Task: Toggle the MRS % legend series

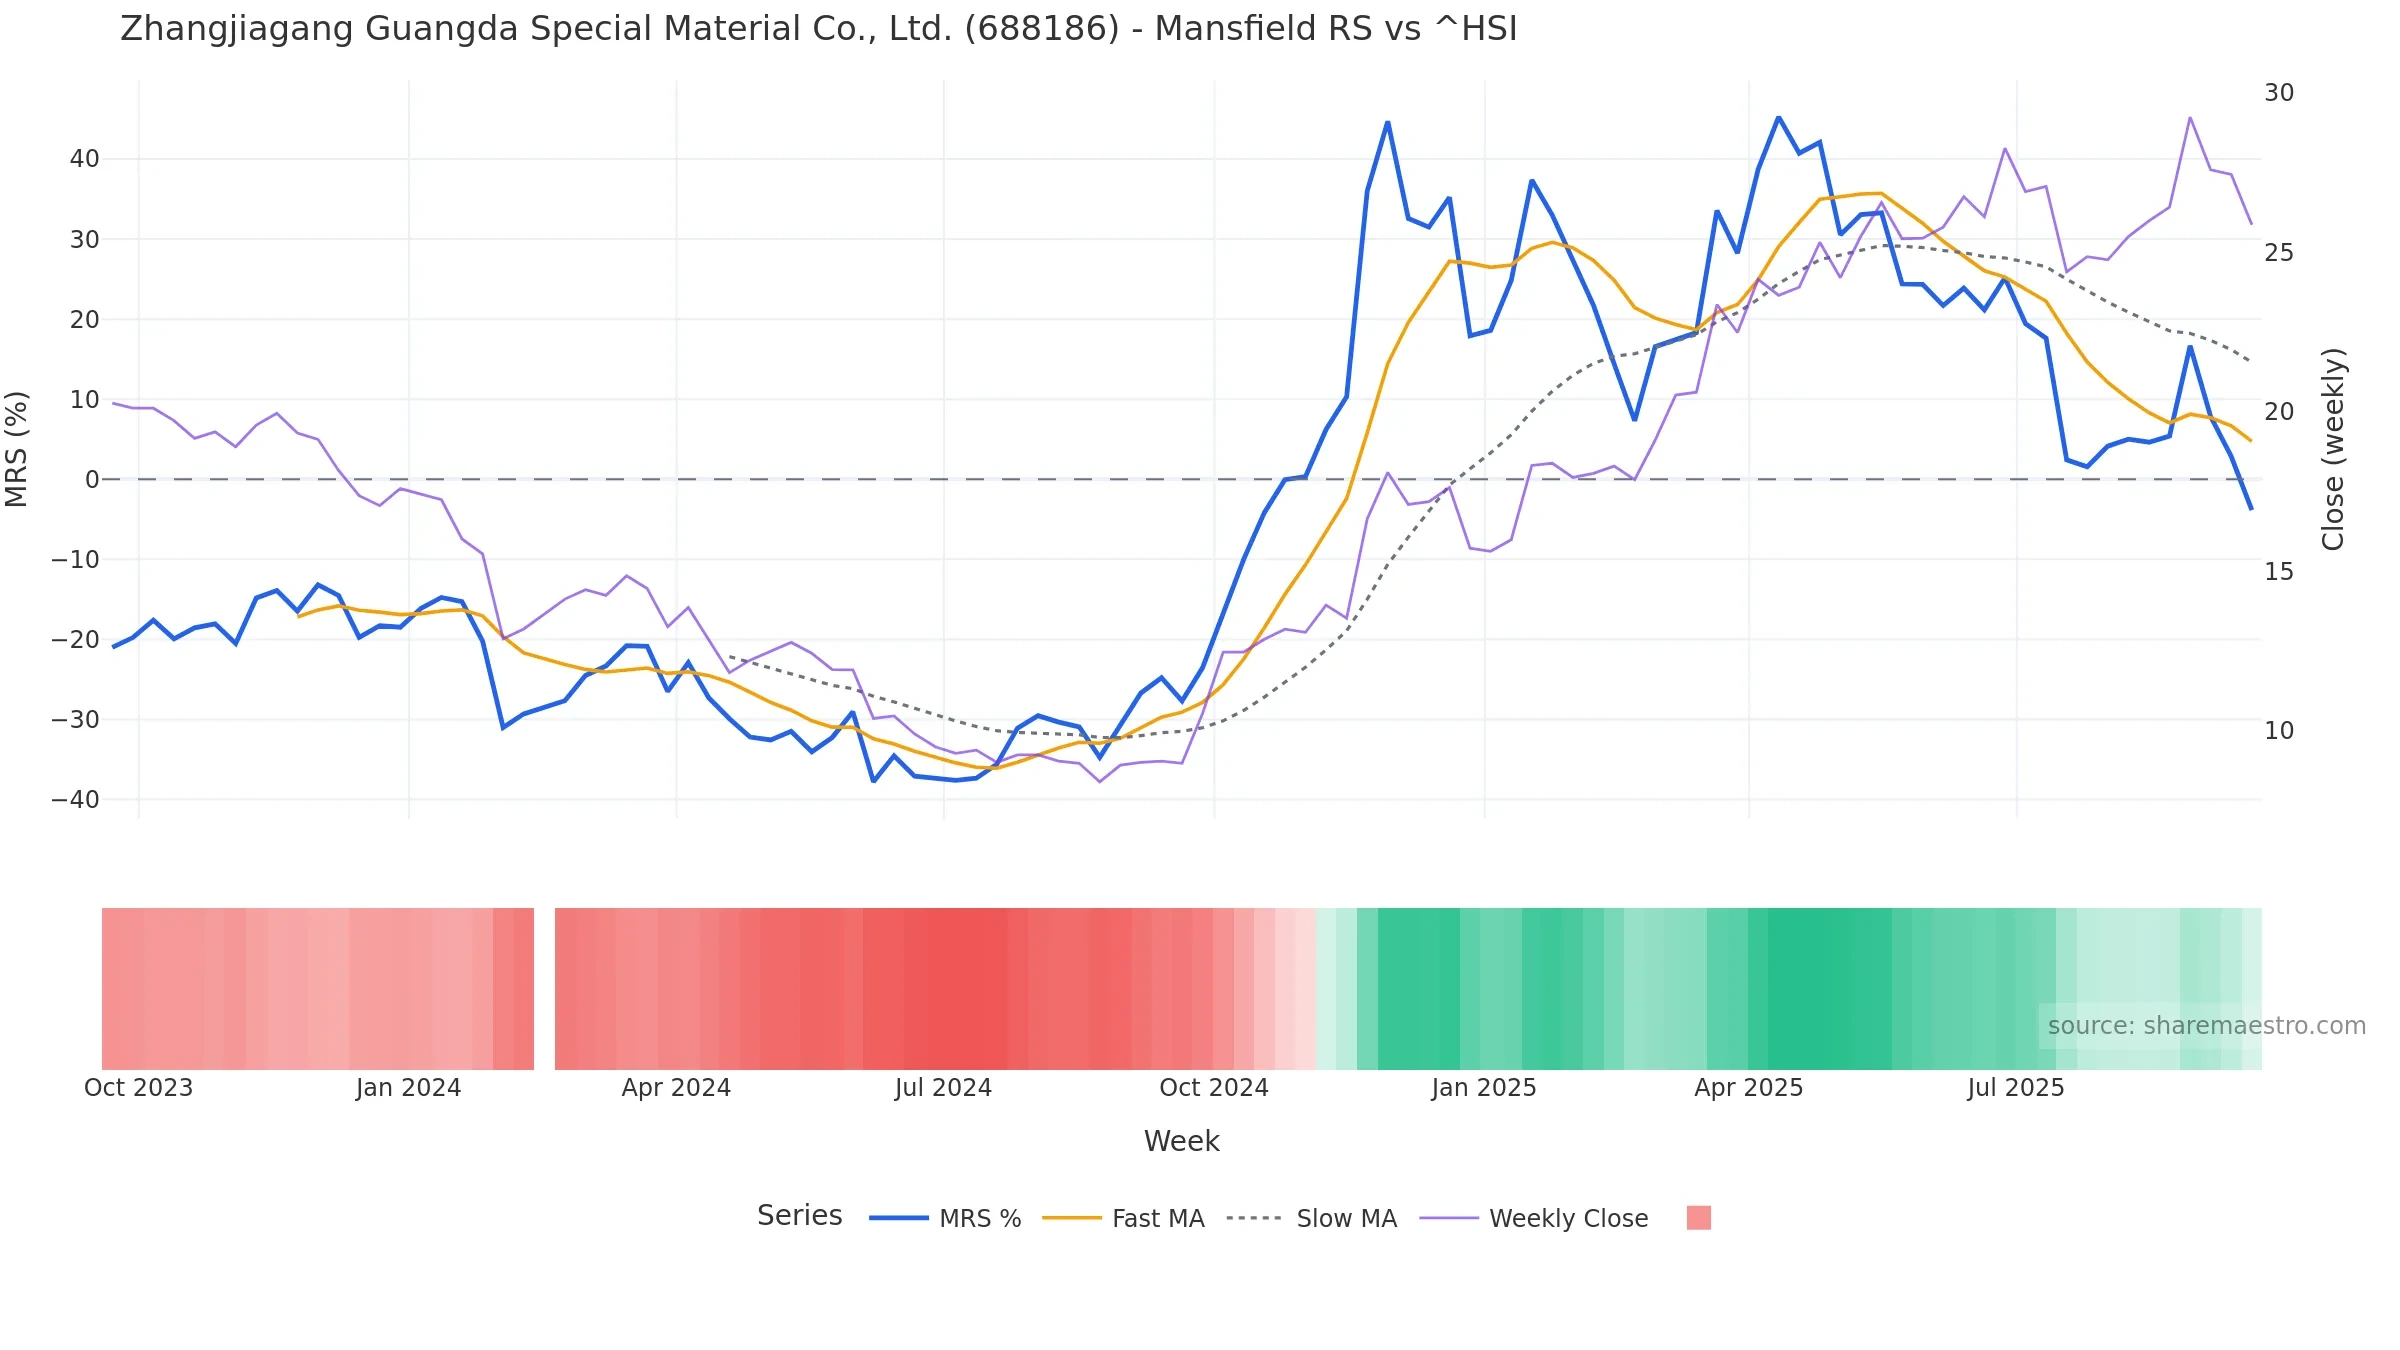Action: (x=945, y=1218)
